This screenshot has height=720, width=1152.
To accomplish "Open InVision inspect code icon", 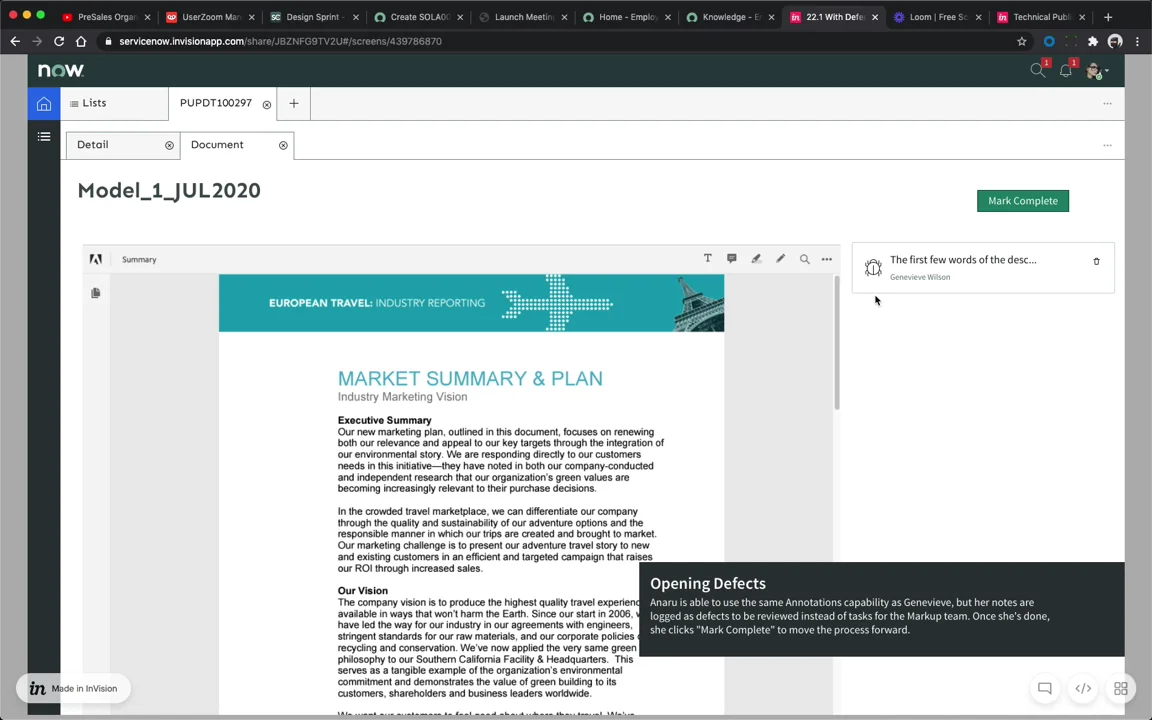I will coord(1083,688).
